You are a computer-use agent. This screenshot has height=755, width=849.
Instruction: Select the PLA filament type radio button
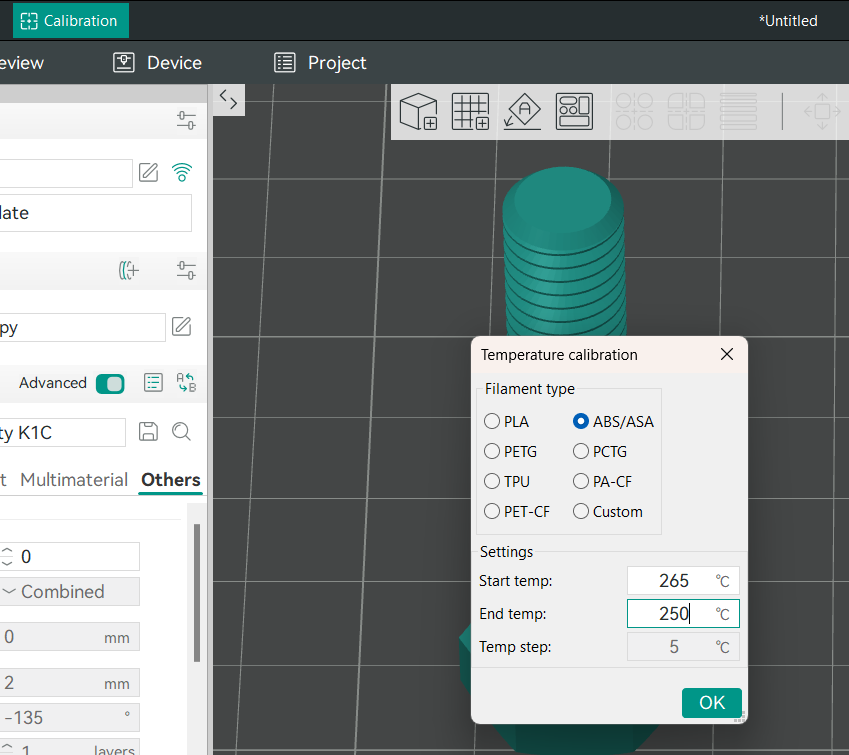click(x=492, y=422)
